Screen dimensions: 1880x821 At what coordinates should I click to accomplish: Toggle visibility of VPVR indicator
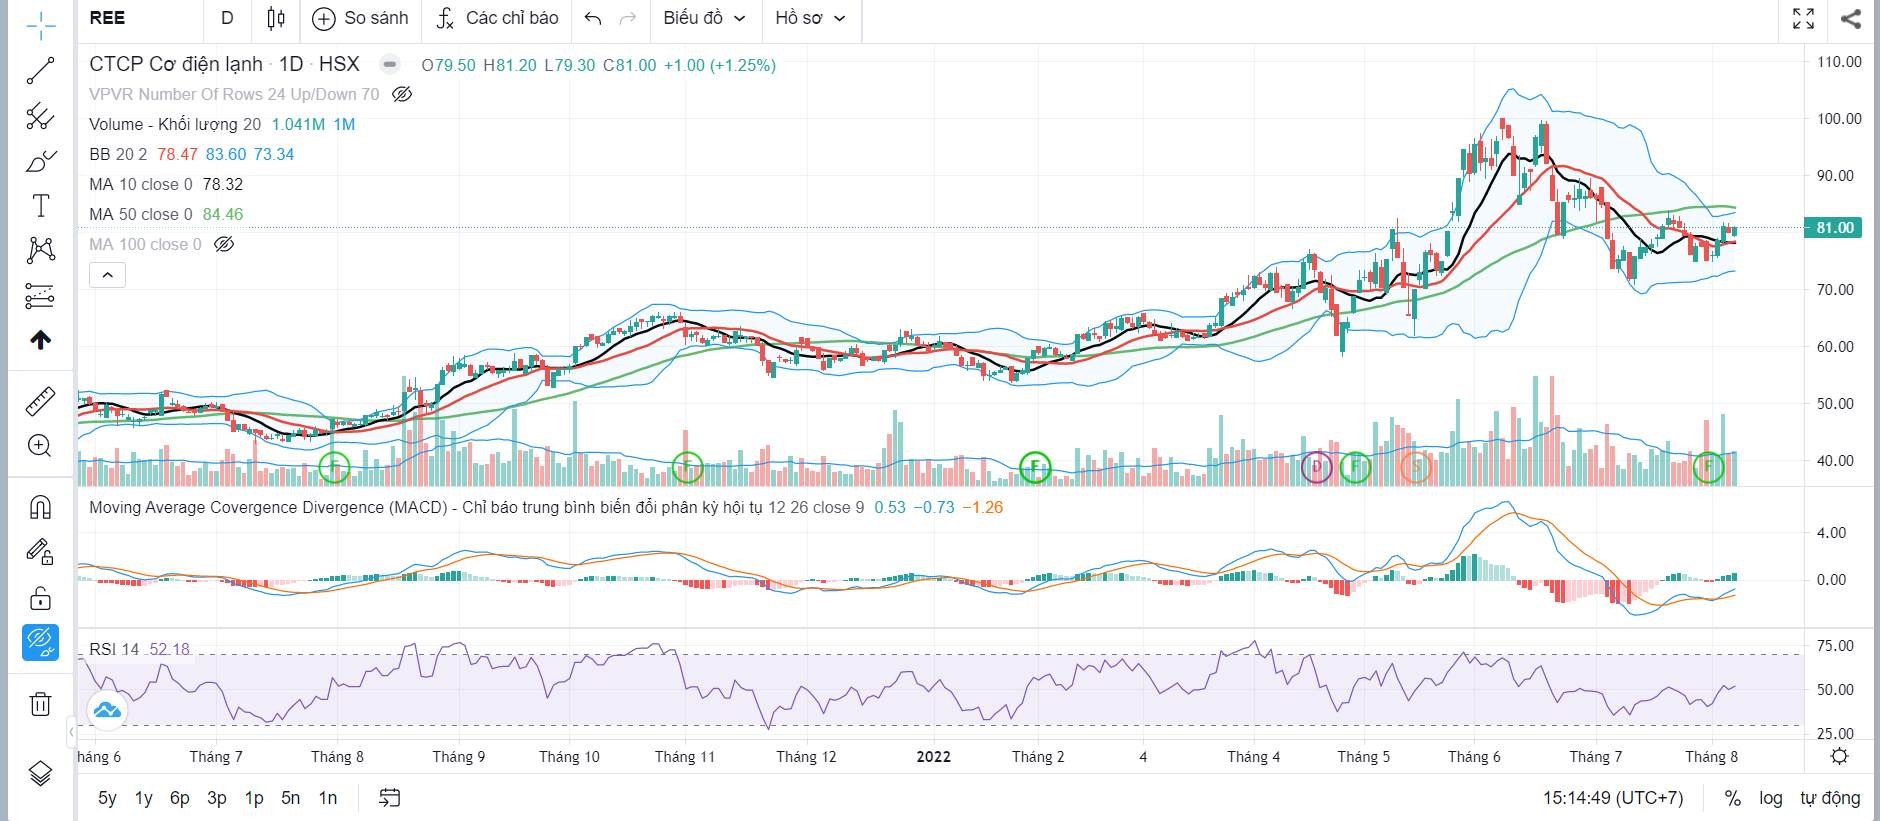point(402,94)
